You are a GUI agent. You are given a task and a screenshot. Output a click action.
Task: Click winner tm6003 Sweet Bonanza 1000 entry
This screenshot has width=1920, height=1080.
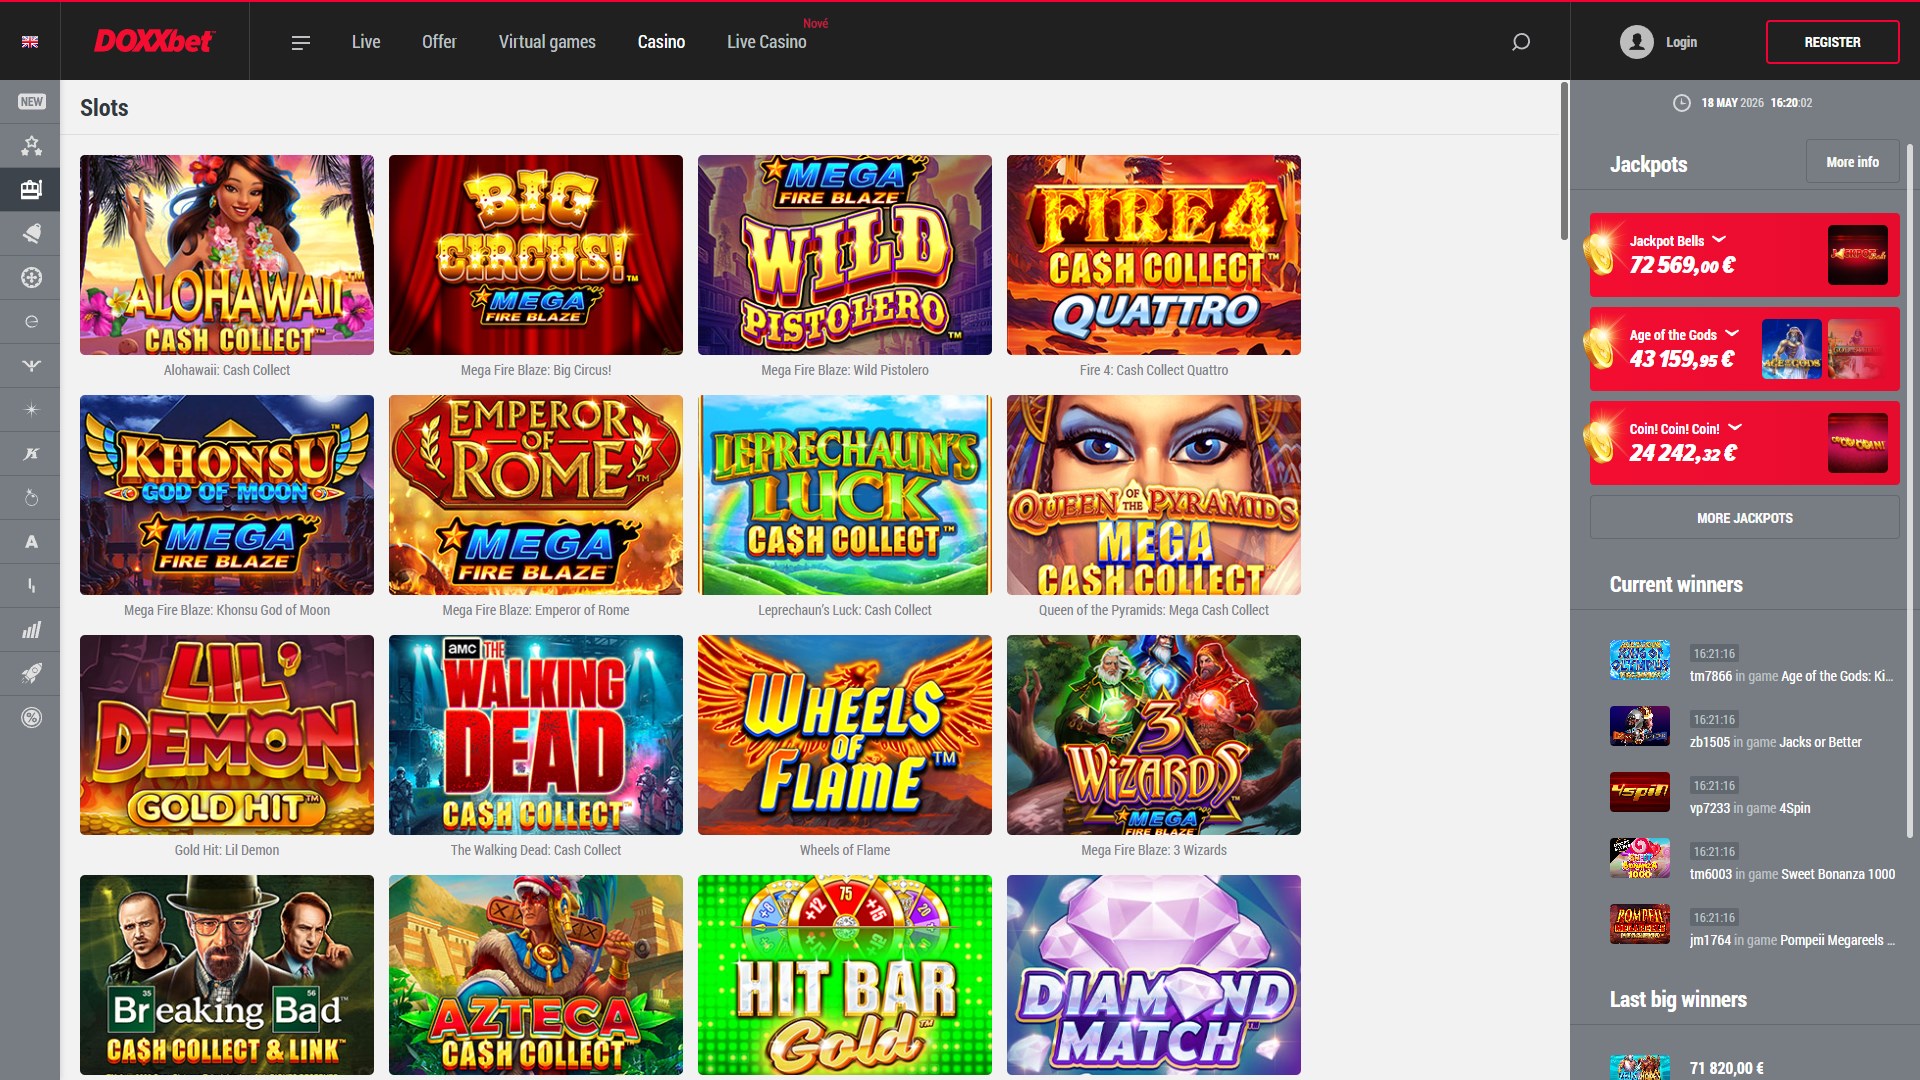[1752, 863]
